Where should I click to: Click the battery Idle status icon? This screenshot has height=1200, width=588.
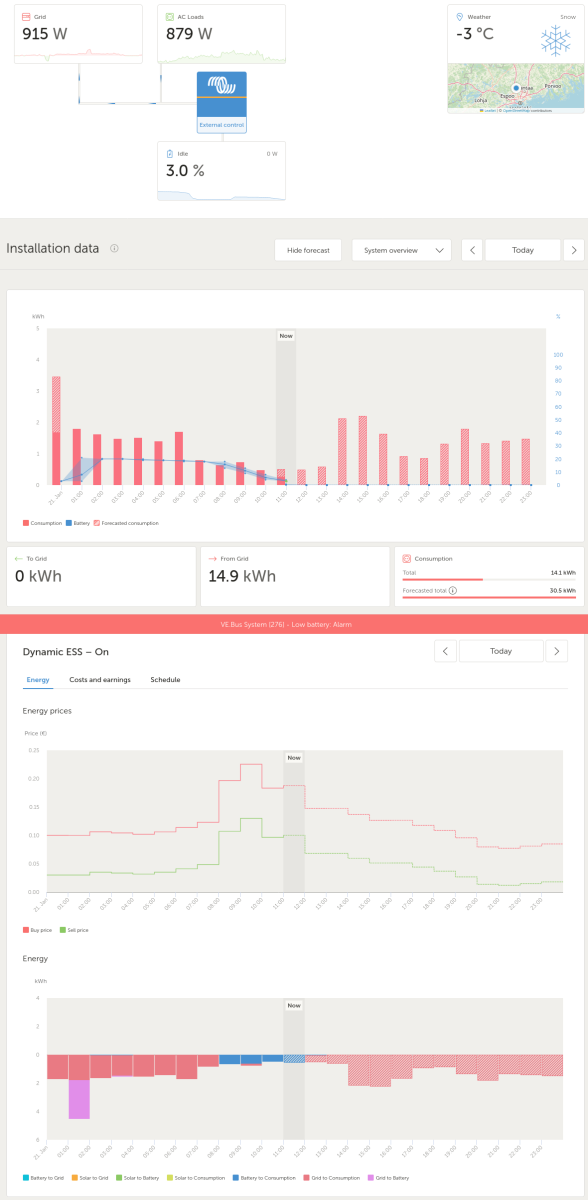coord(170,154)
